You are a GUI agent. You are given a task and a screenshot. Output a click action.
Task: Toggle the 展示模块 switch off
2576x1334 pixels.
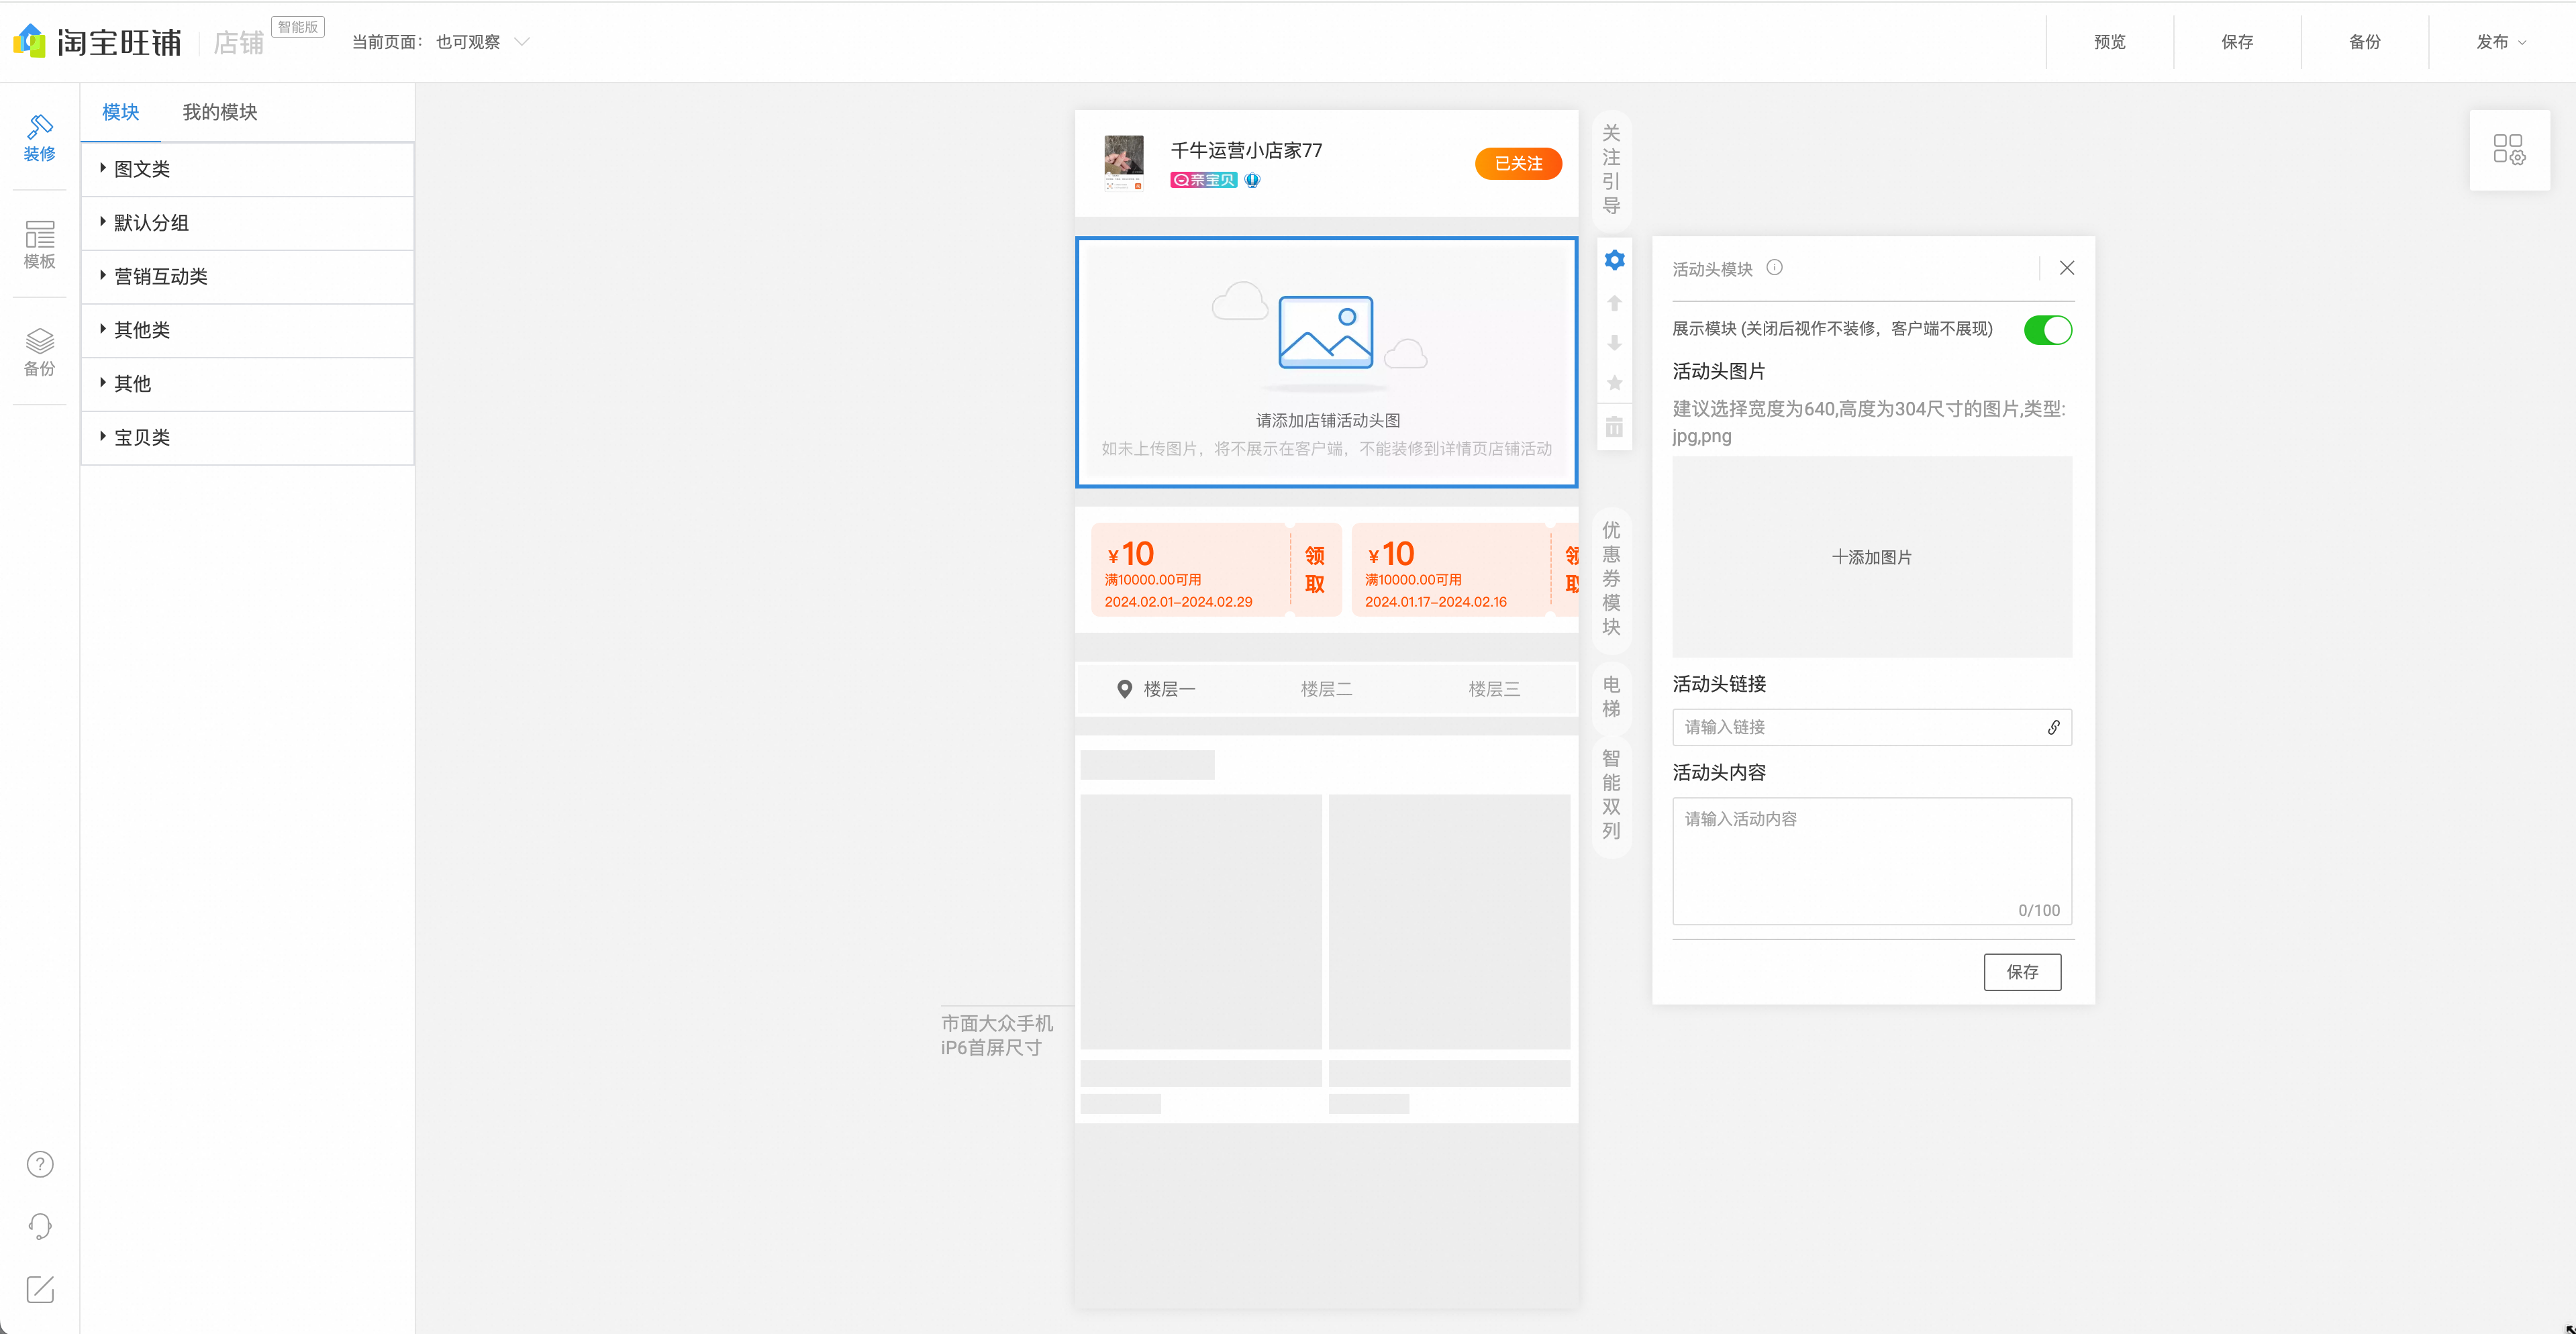click(2047, 330)
